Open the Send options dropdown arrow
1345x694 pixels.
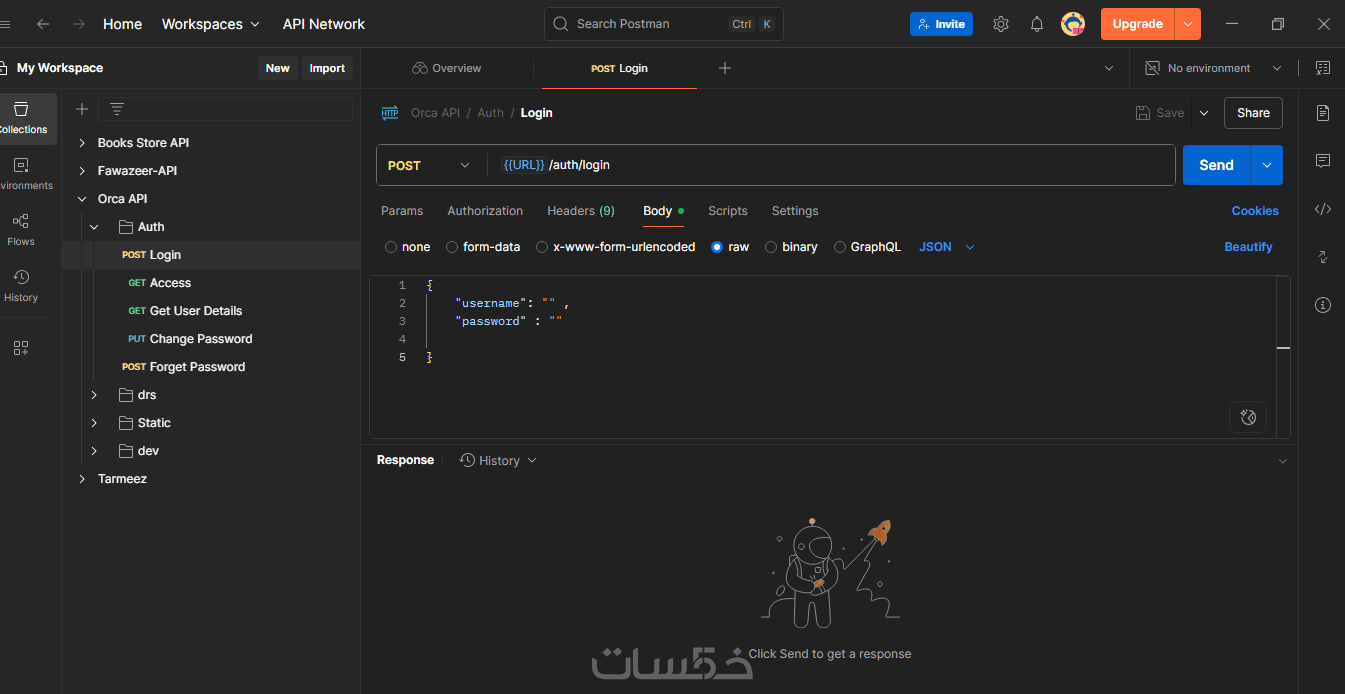point(1267,165)
